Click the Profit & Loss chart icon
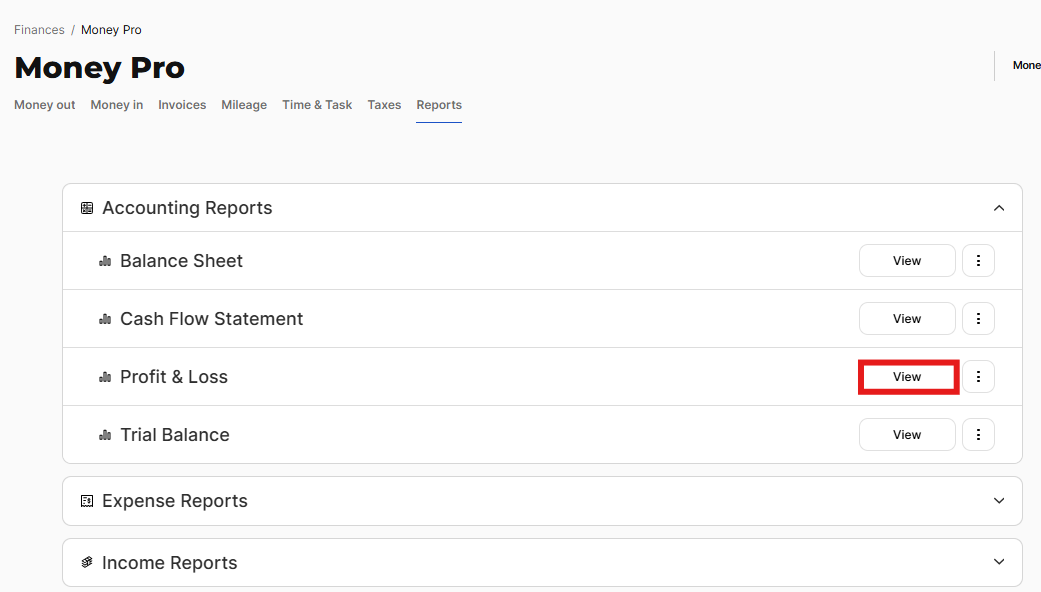This screenshot has height=592, width=1041. 105,377
